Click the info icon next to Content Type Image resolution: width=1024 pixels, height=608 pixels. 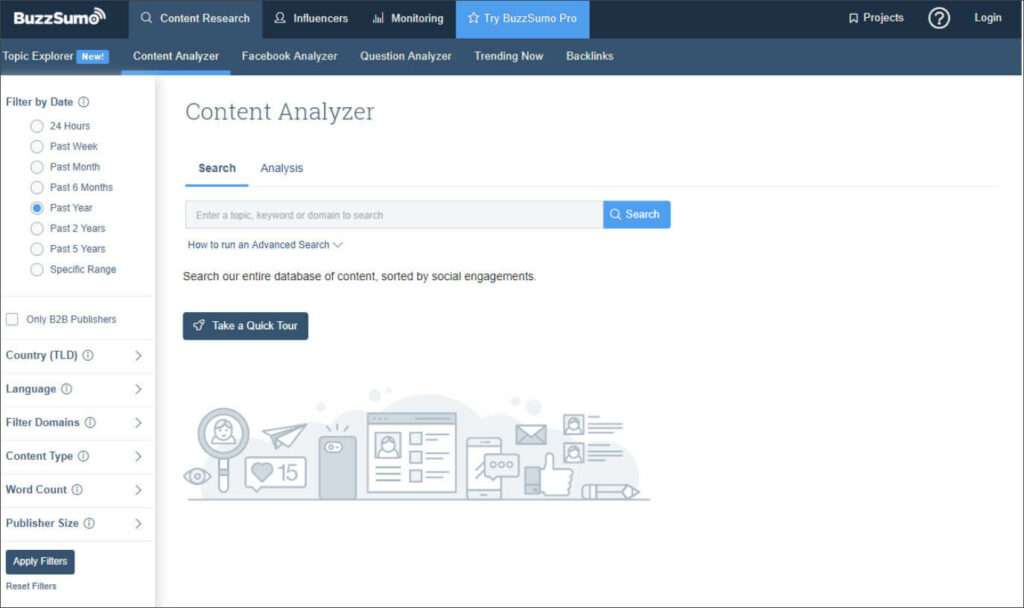pos(84,456)
